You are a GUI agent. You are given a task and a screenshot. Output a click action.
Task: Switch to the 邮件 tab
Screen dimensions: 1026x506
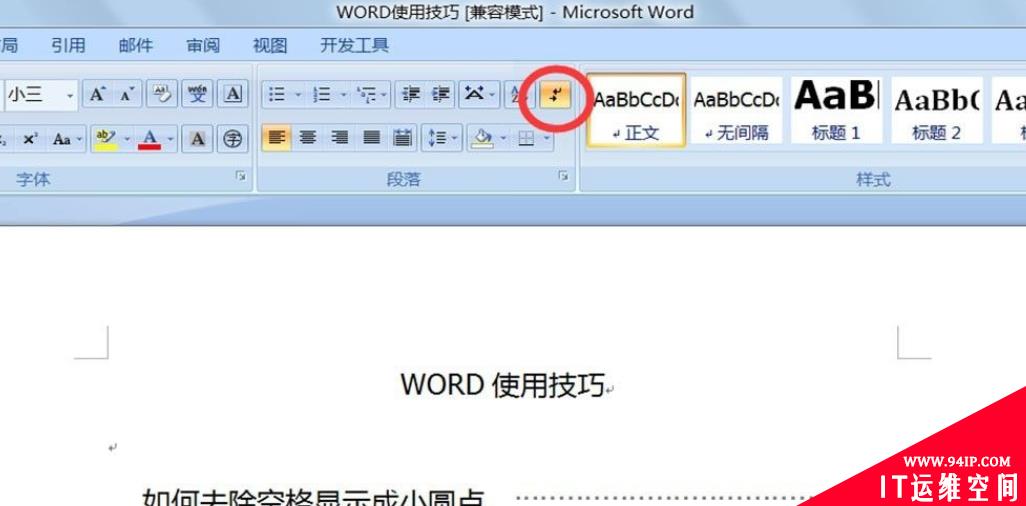click(x=135, y=45)
